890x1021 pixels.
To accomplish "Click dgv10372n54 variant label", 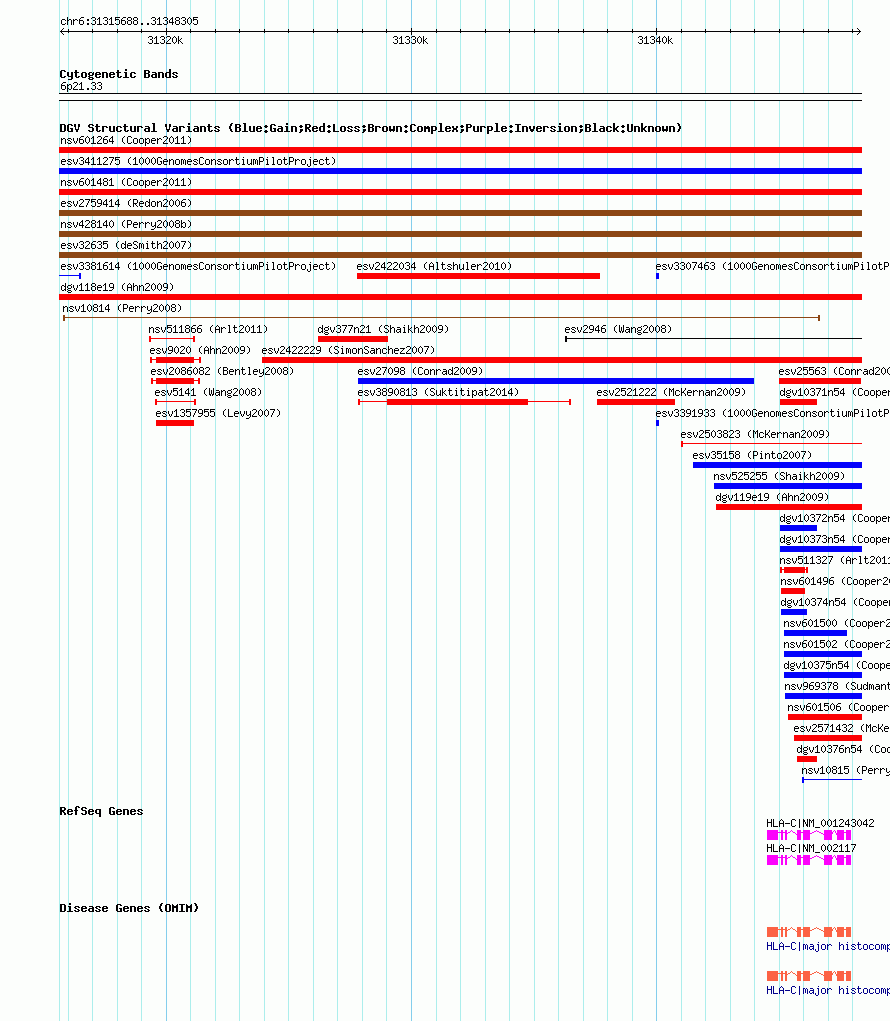I will tap(835, 518).
